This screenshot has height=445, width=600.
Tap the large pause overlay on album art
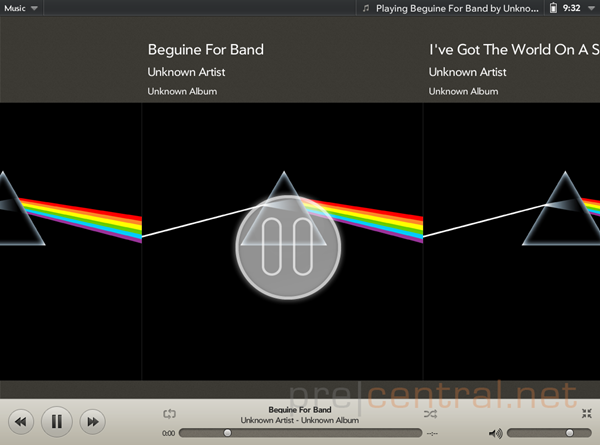(x=288, y=247)
